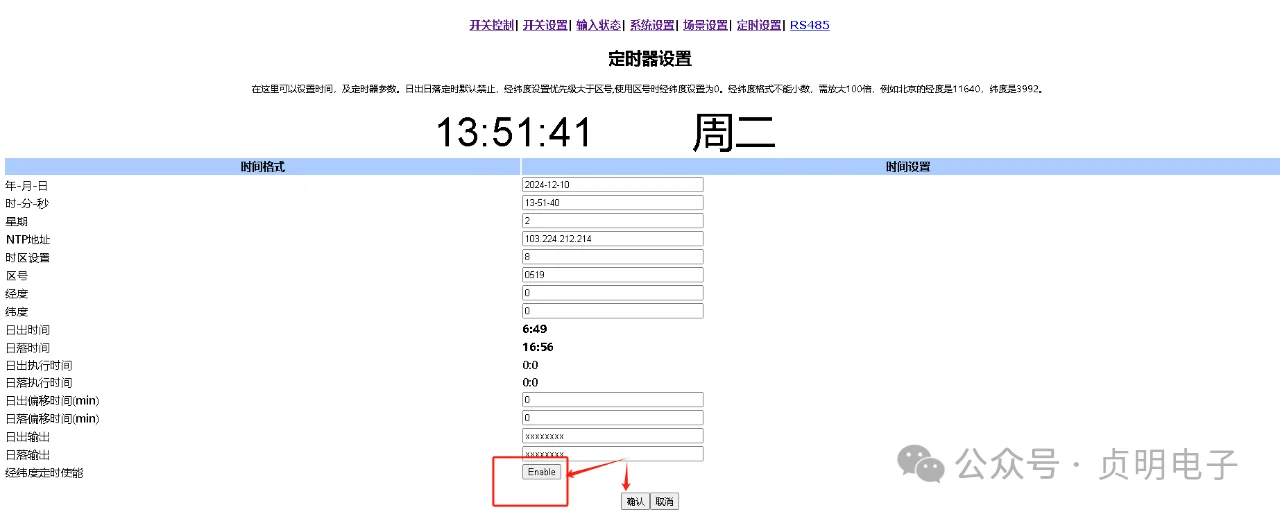Click the 日落时间 row label

pos(27,347)
